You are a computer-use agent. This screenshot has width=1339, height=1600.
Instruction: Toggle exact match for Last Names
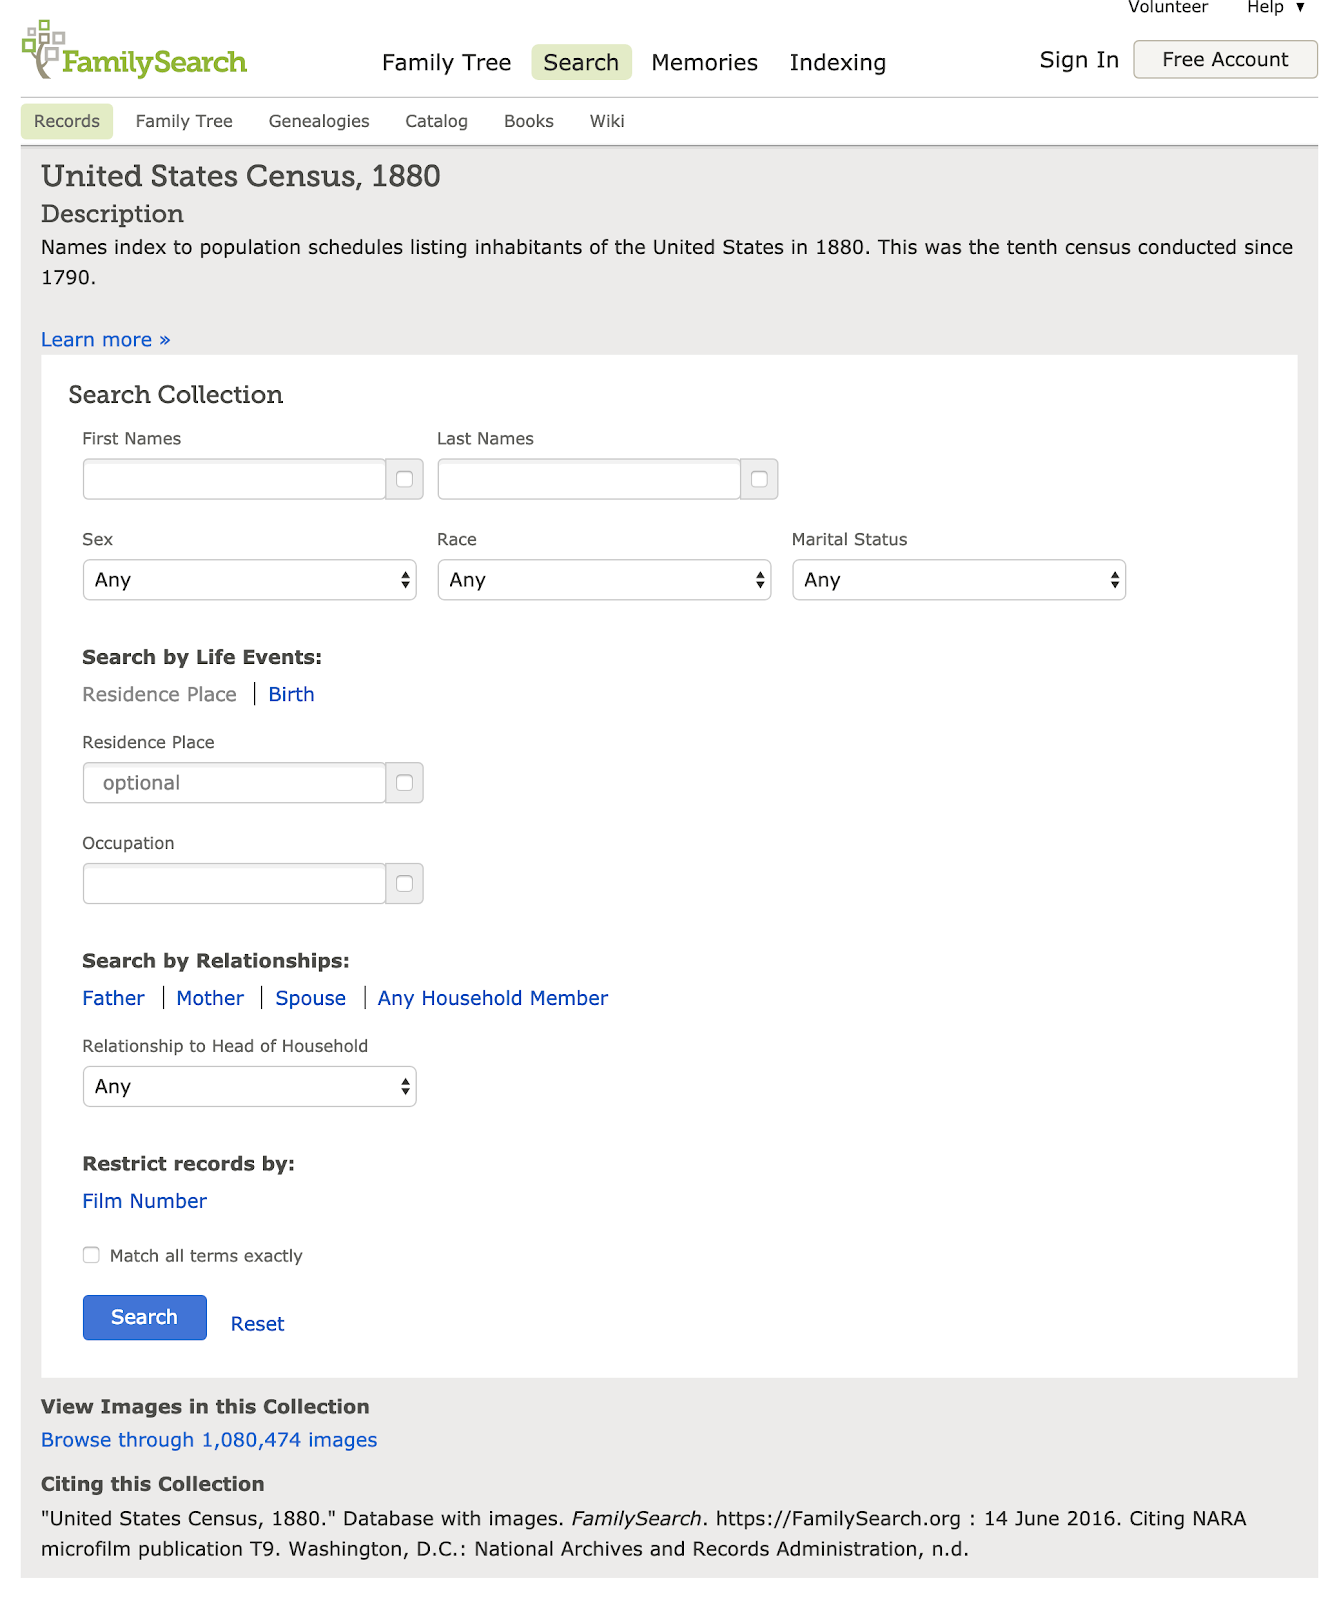pyautogui.click(x=759, y=479)
